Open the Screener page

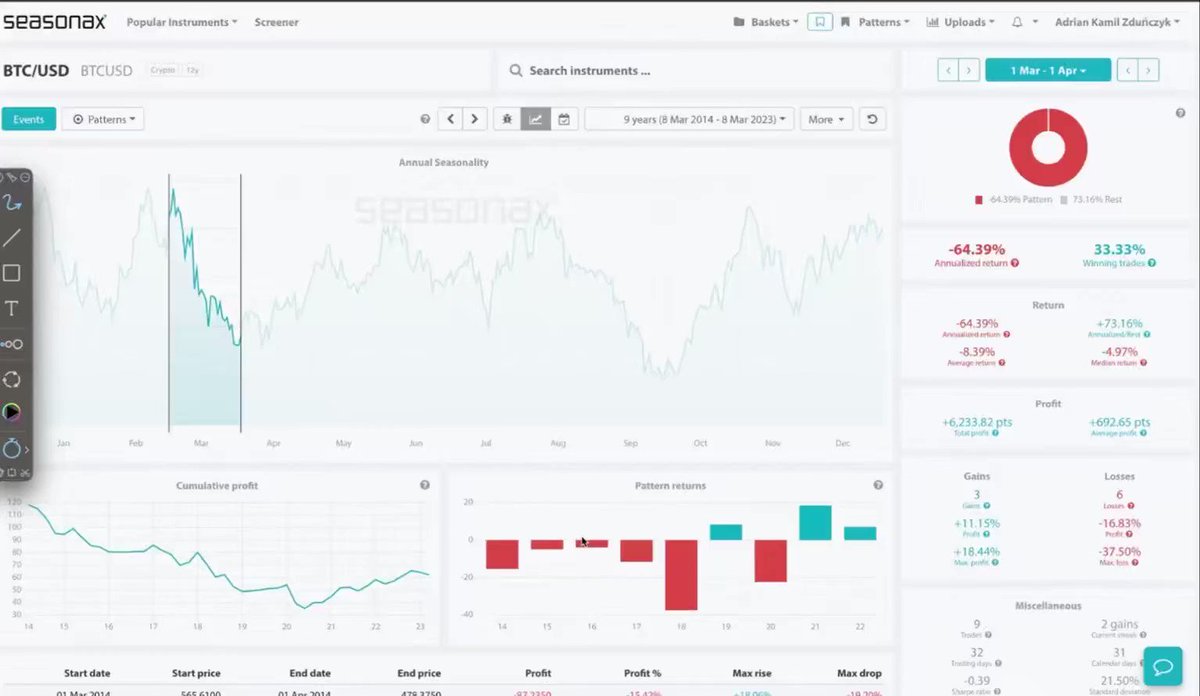click(x=276, y=22)
